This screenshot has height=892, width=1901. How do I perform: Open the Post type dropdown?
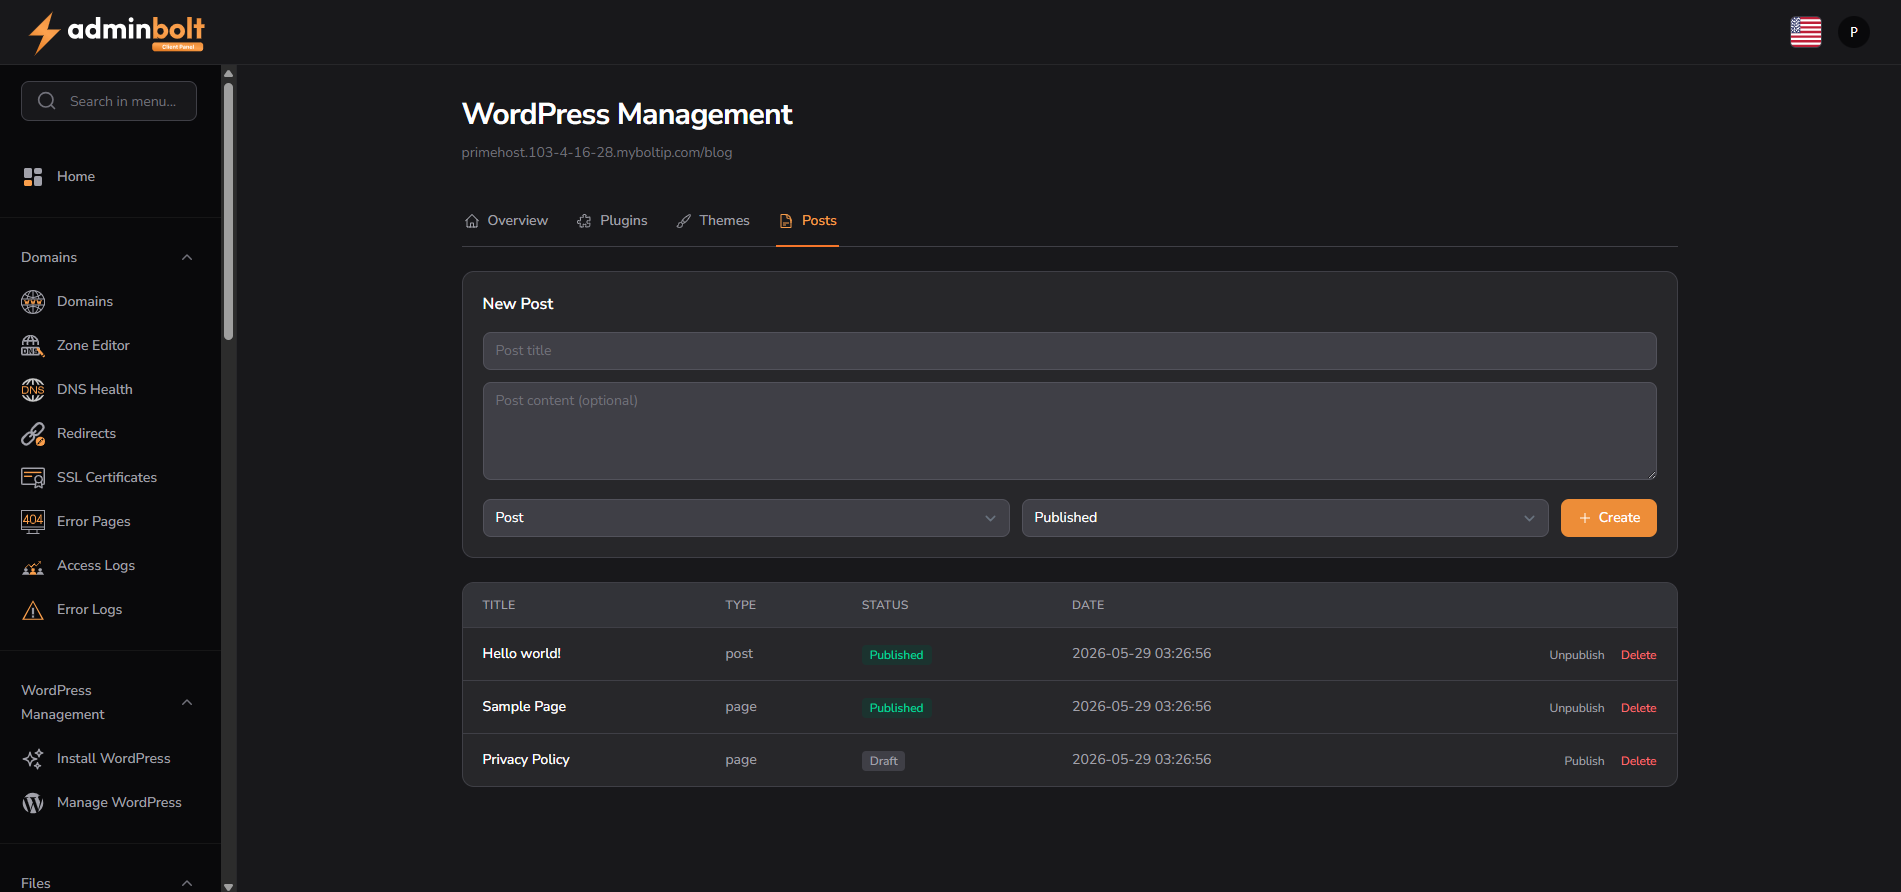(746, 518)
